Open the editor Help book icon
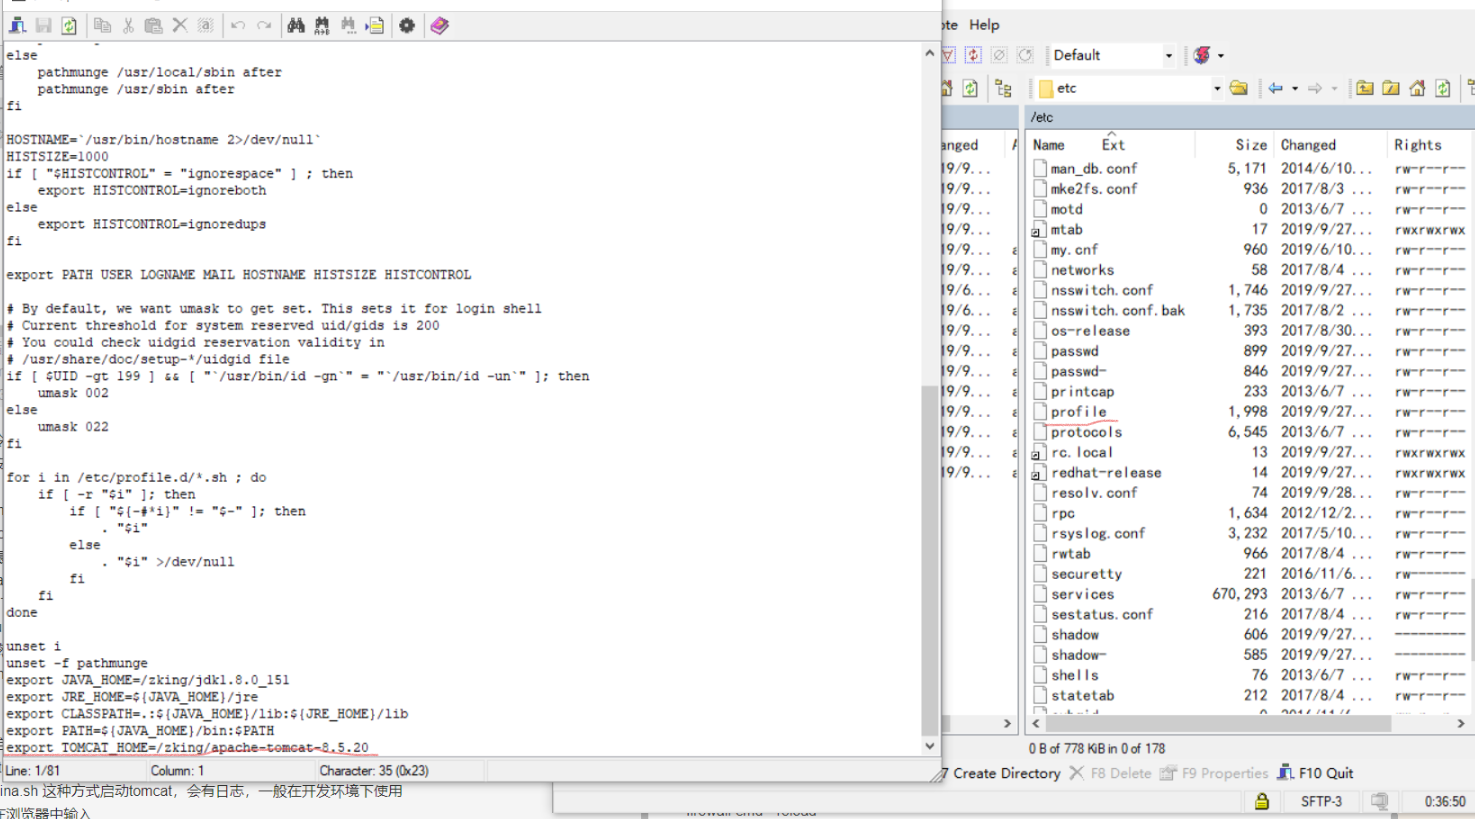The width and height of the screenshot is (1475, 819). point(439,25)
